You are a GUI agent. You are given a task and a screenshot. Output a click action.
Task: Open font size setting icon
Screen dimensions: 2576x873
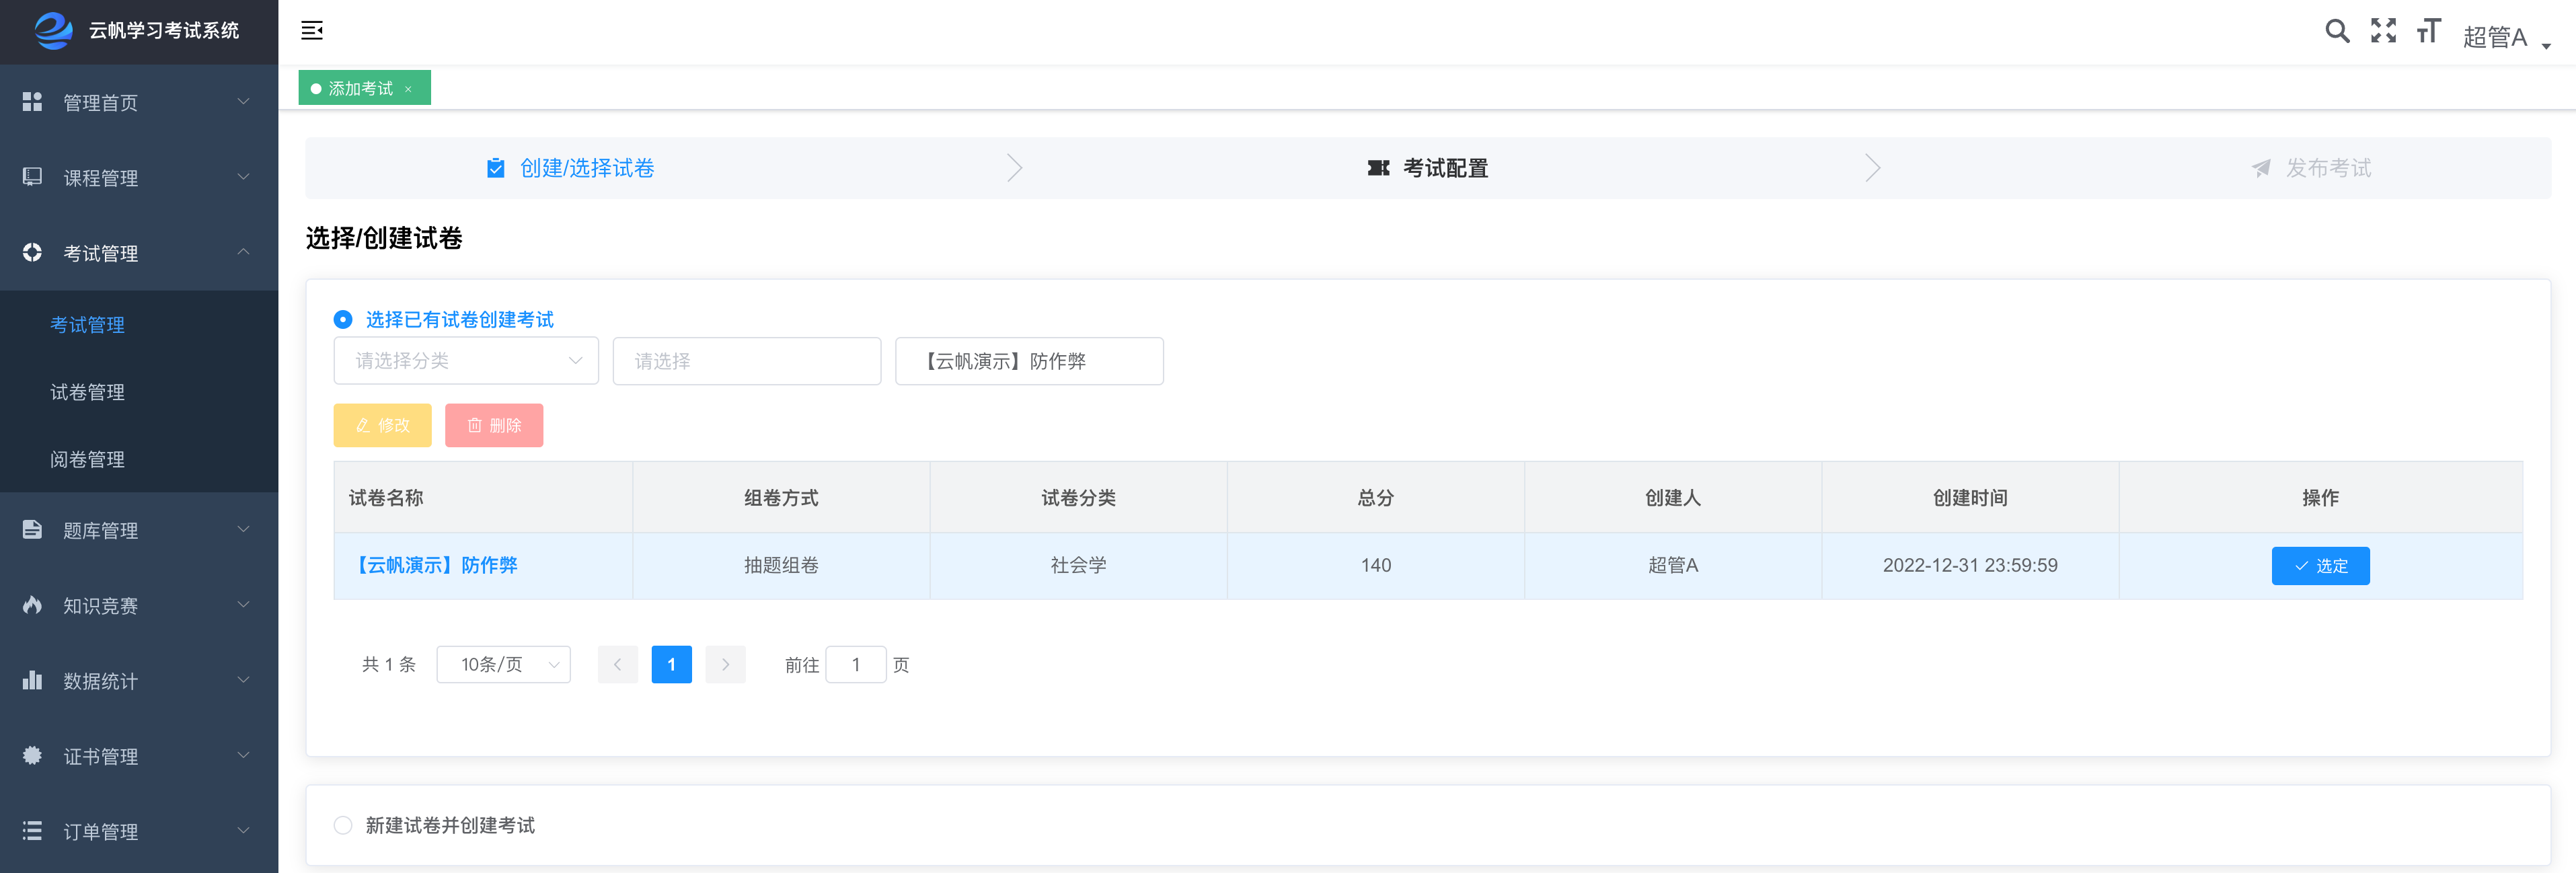pos(2428,31)
